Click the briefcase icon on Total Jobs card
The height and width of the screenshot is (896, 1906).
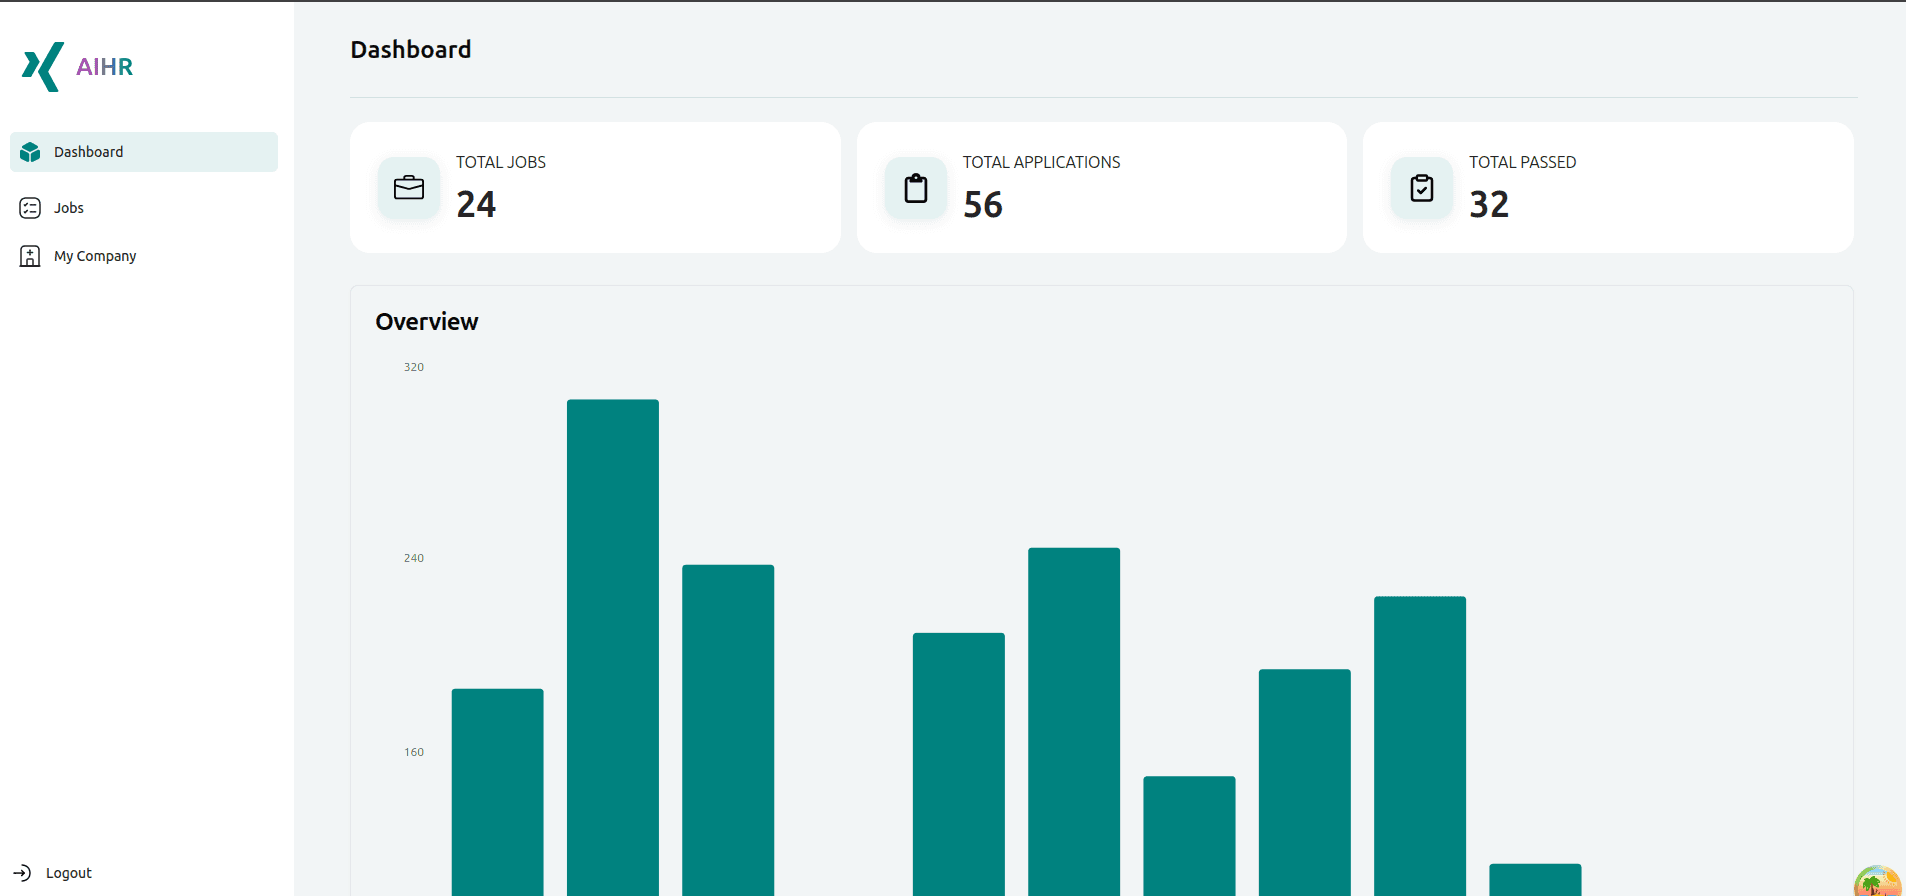point(409,188)
